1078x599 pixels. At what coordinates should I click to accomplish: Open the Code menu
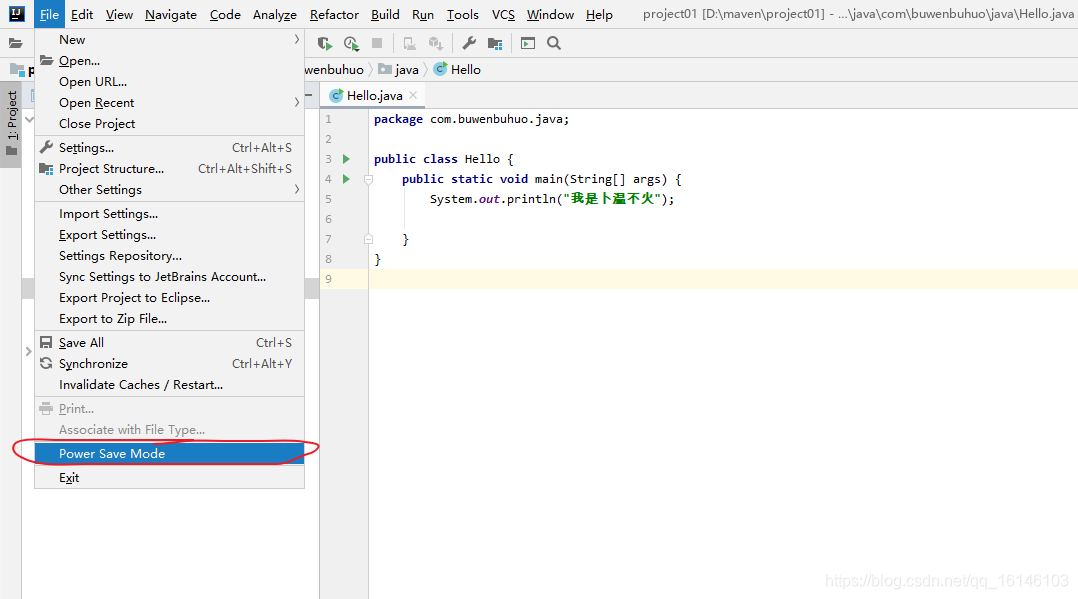[225, 14]
